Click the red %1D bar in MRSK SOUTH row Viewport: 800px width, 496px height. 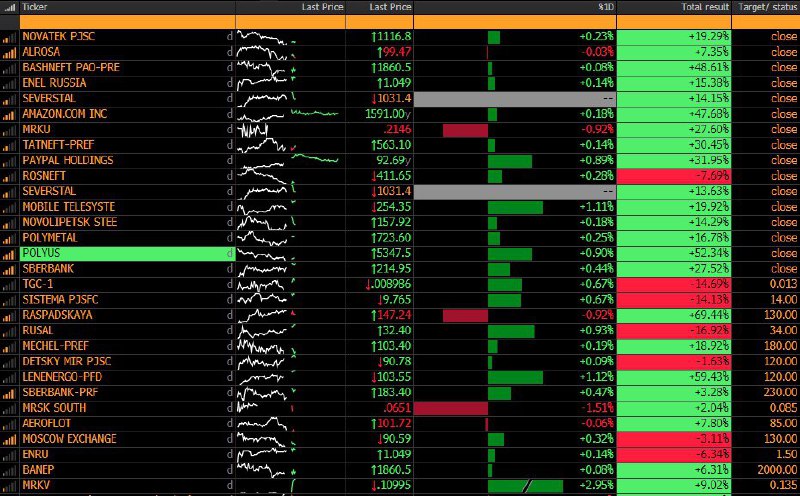click(451, 408)
